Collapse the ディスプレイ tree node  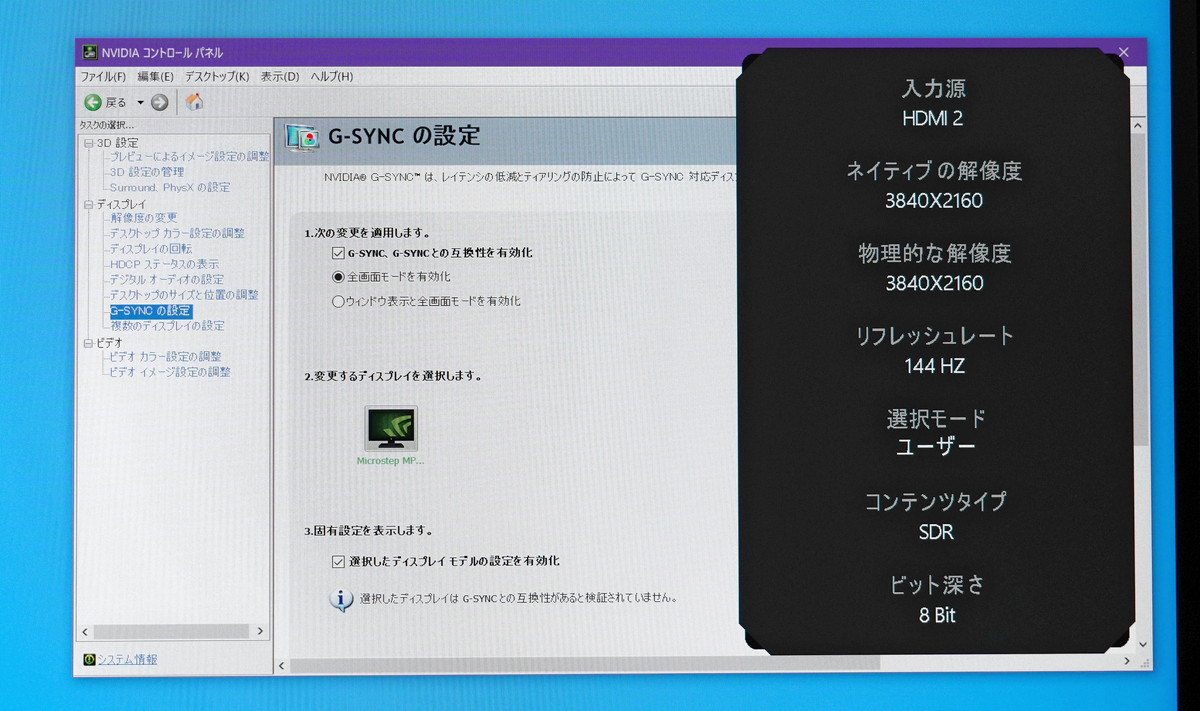88,204
